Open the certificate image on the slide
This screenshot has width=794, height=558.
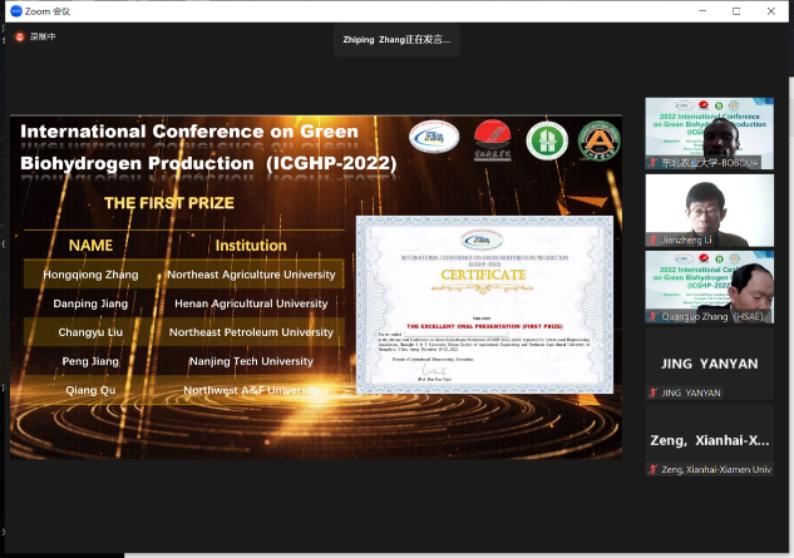(485, 305)
